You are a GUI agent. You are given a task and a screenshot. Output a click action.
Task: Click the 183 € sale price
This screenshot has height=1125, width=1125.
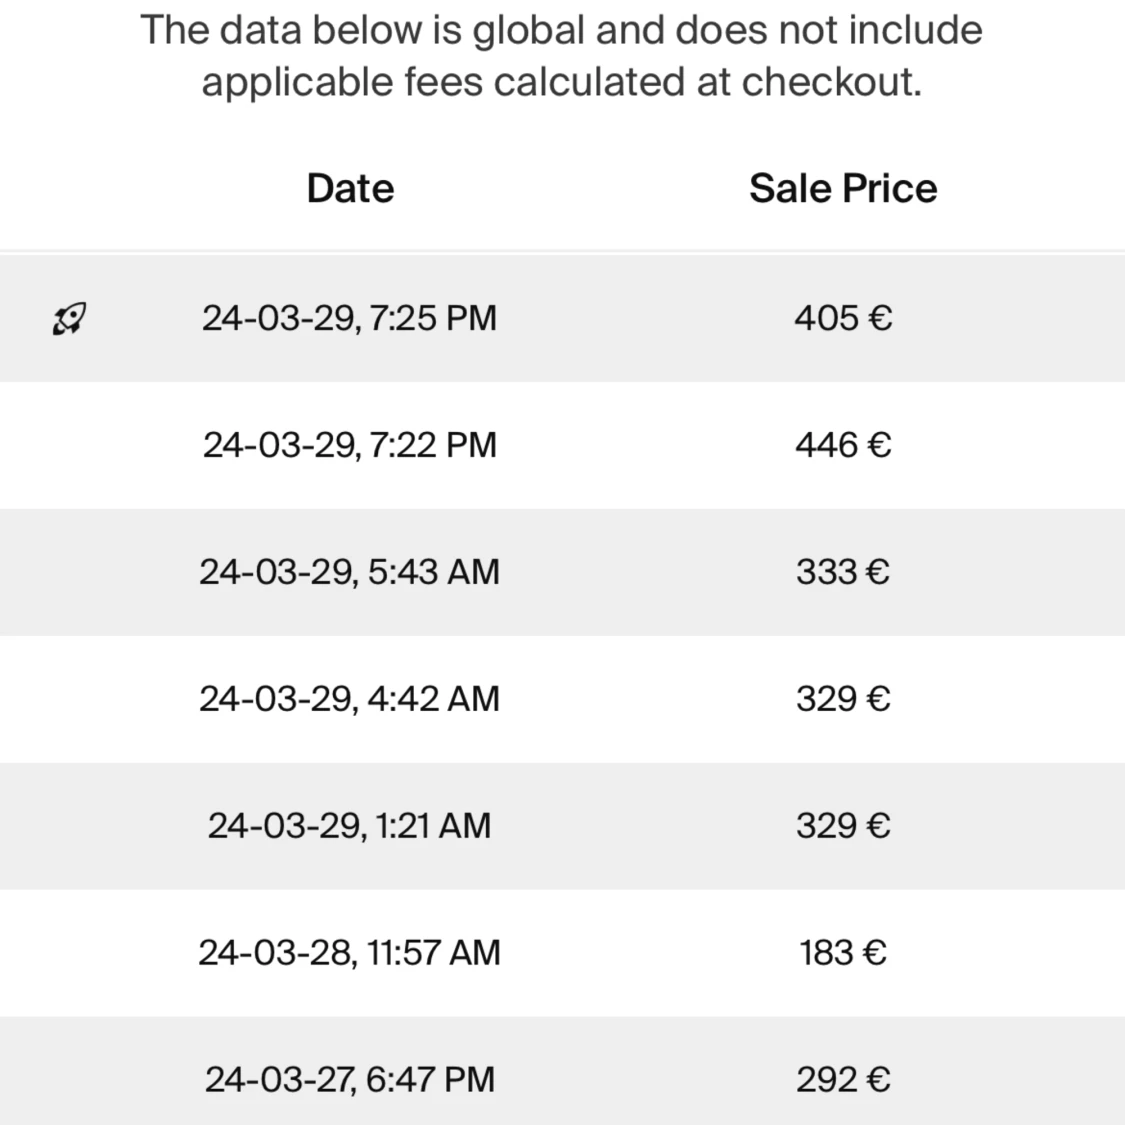click(843, 953)
